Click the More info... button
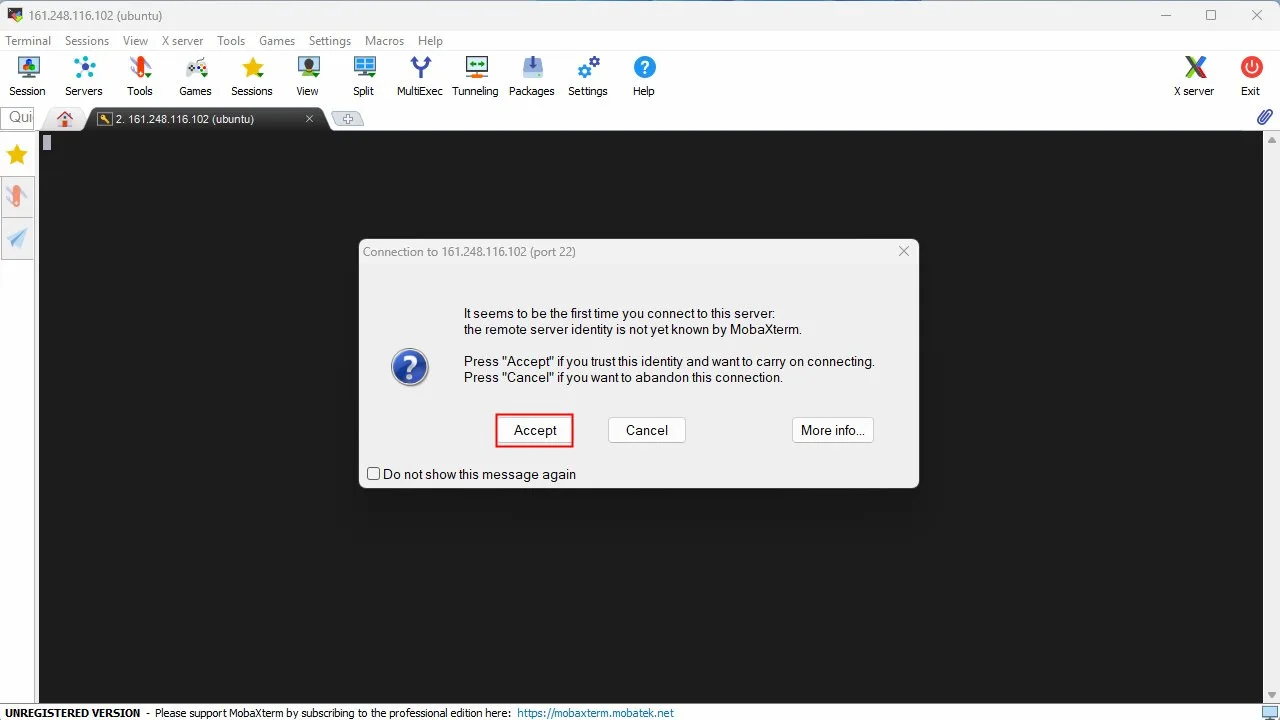 point(833,430)
